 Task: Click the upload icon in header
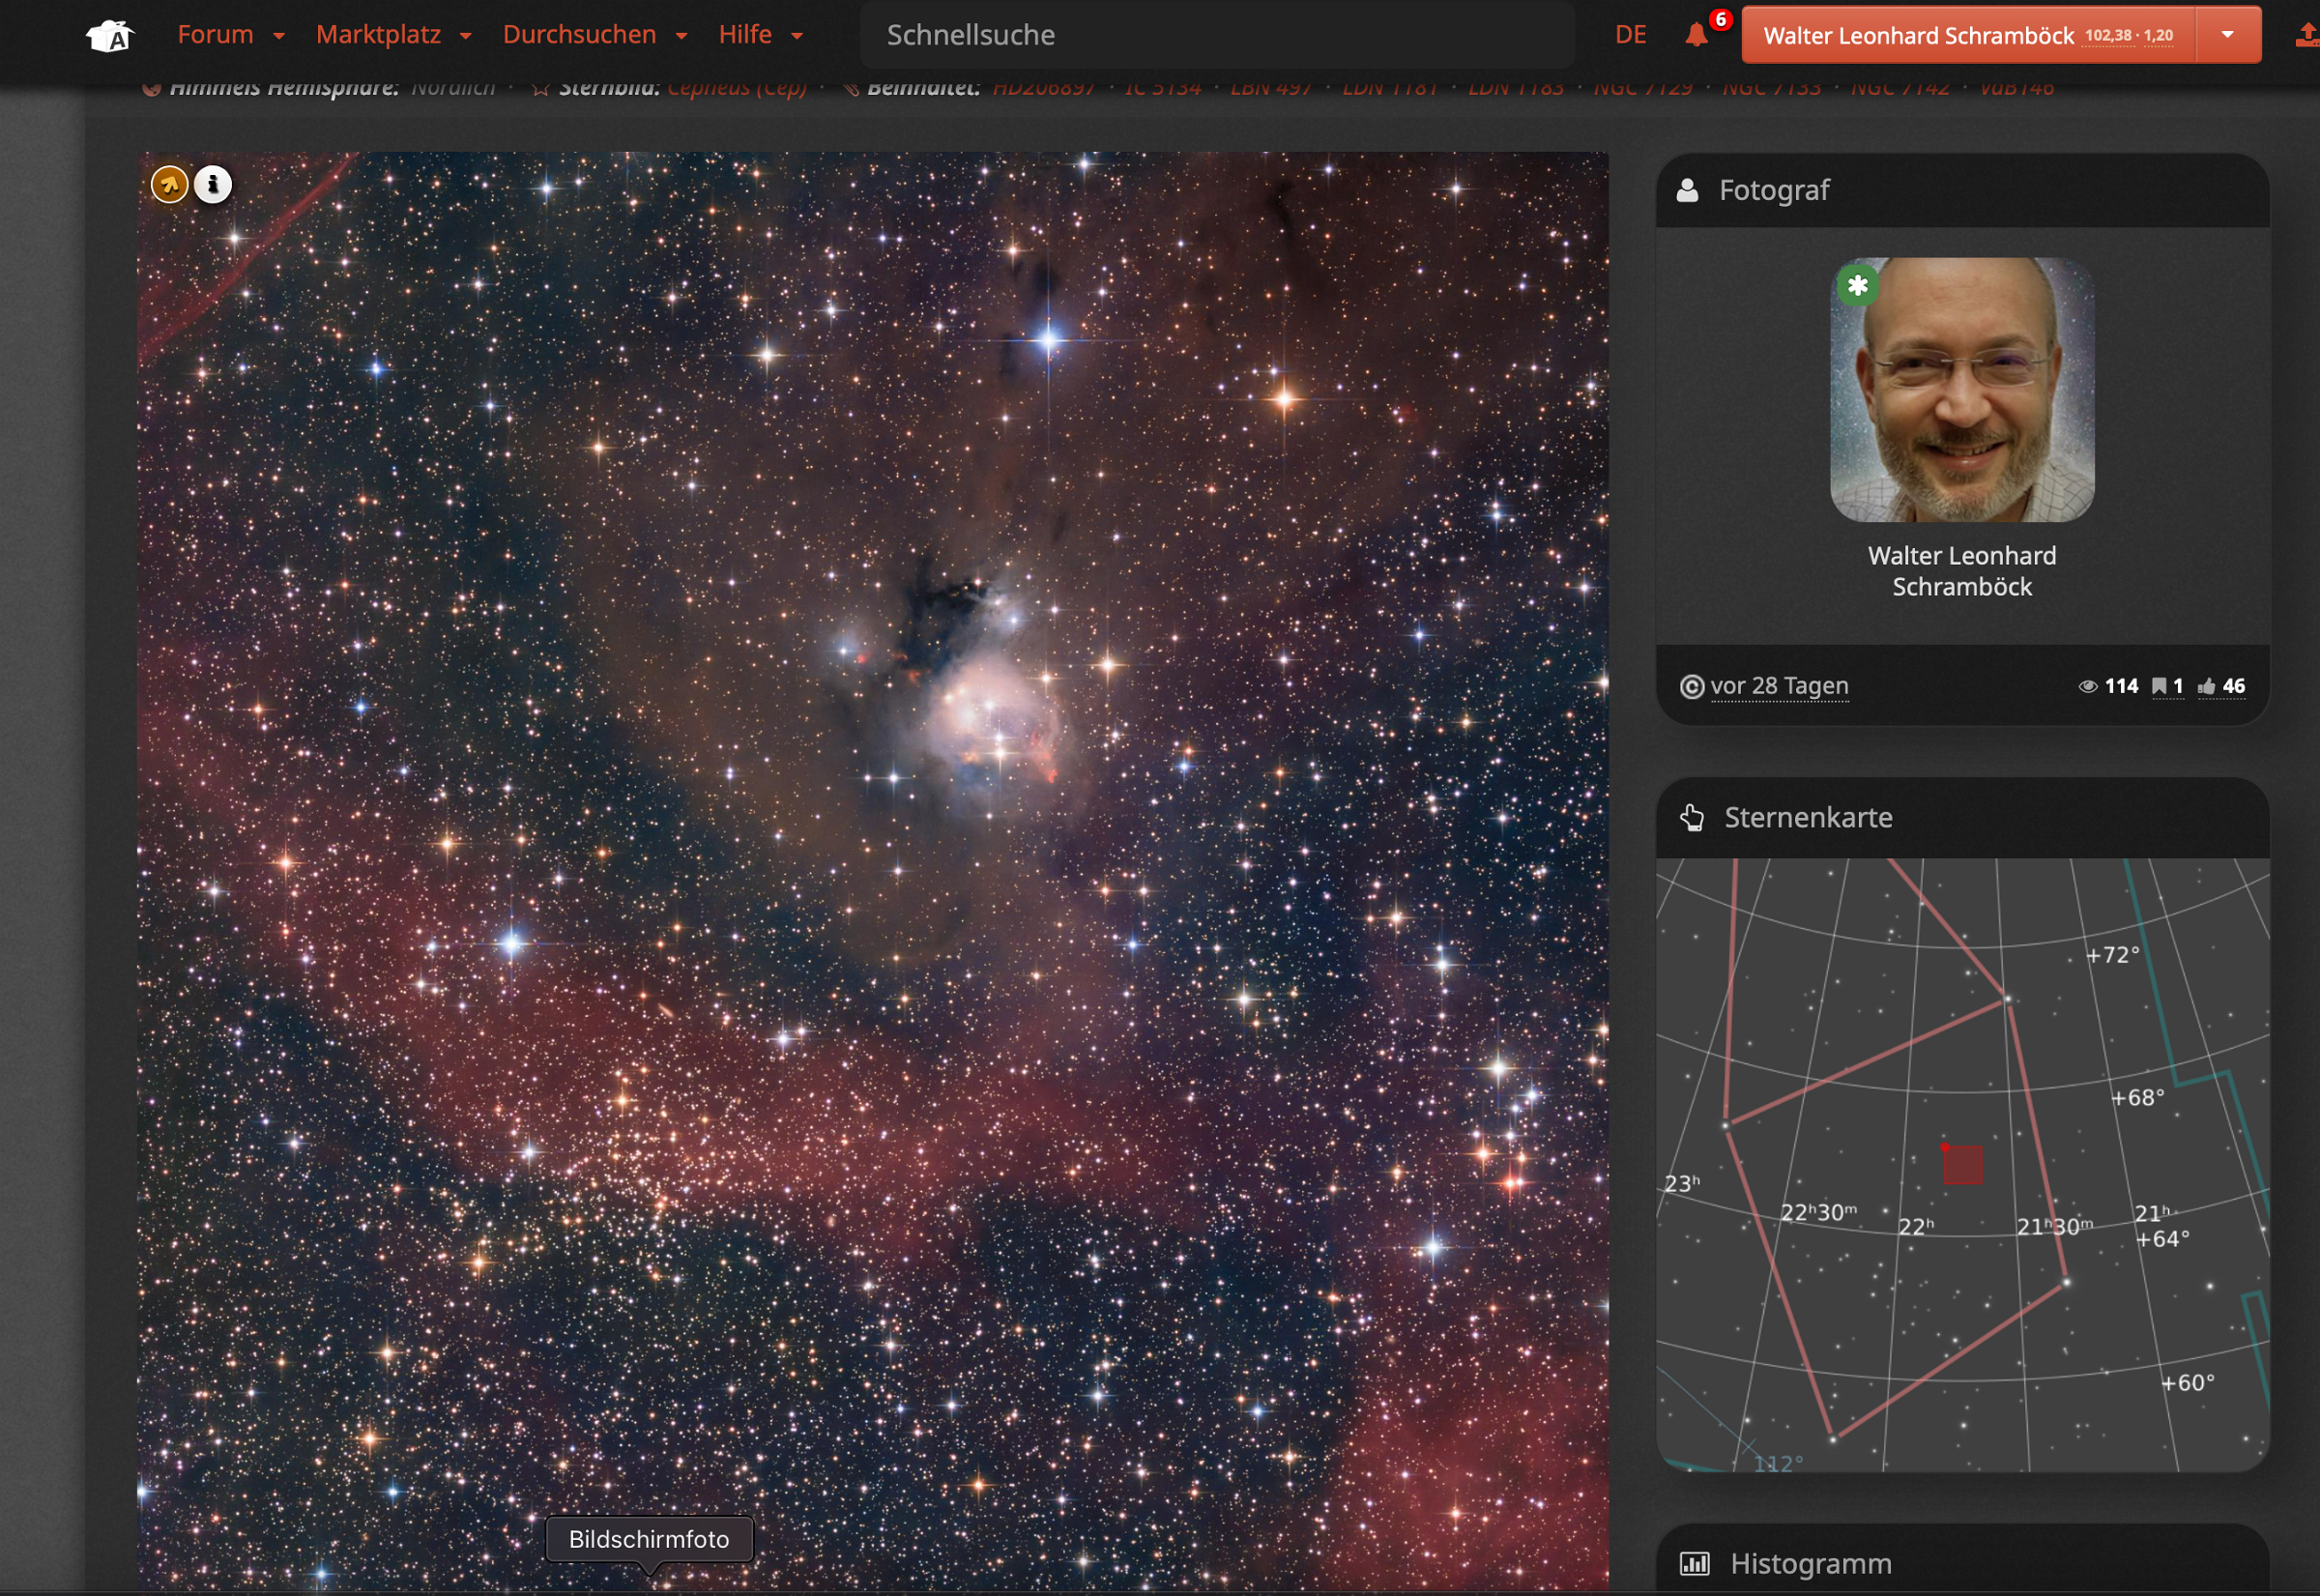[2306, 36]
